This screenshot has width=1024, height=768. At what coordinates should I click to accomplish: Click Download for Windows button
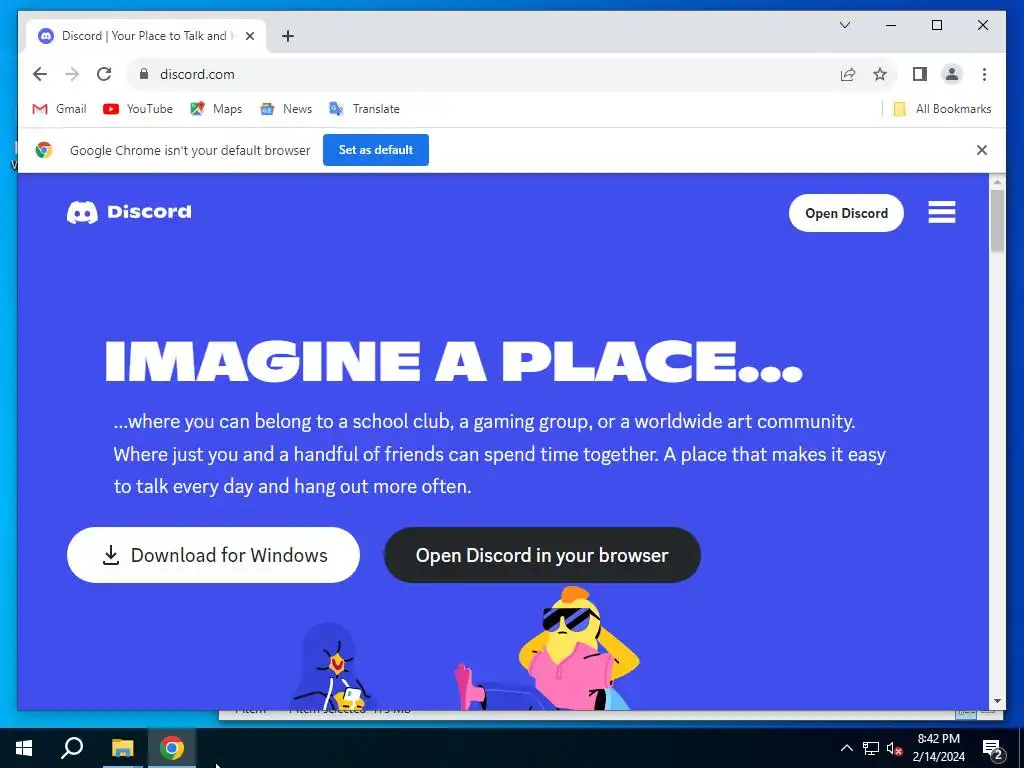214,555
